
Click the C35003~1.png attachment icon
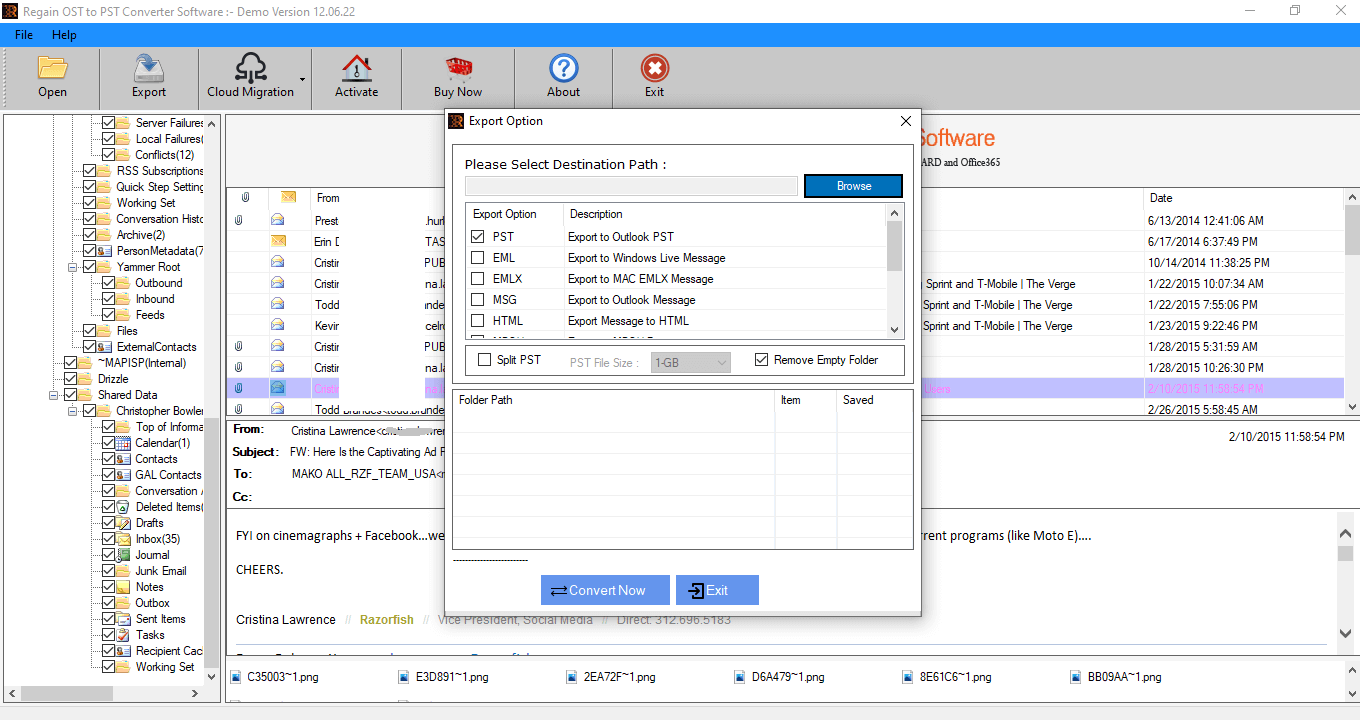pyautogui.click(x=237, y=677)
